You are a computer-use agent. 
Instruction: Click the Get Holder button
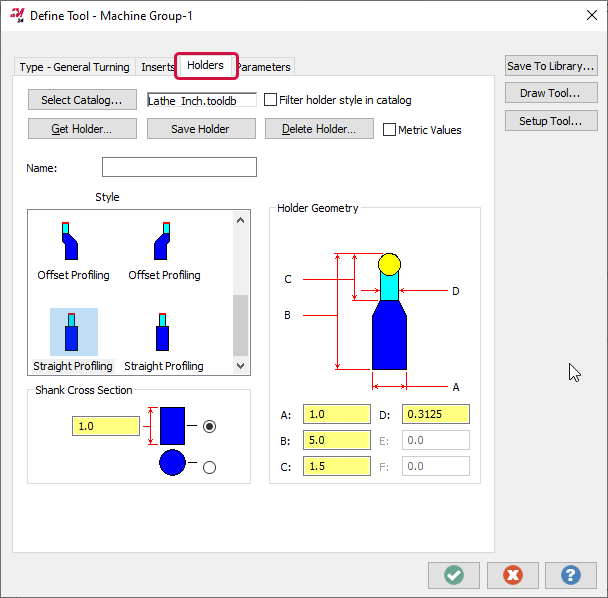click(82, 129)
